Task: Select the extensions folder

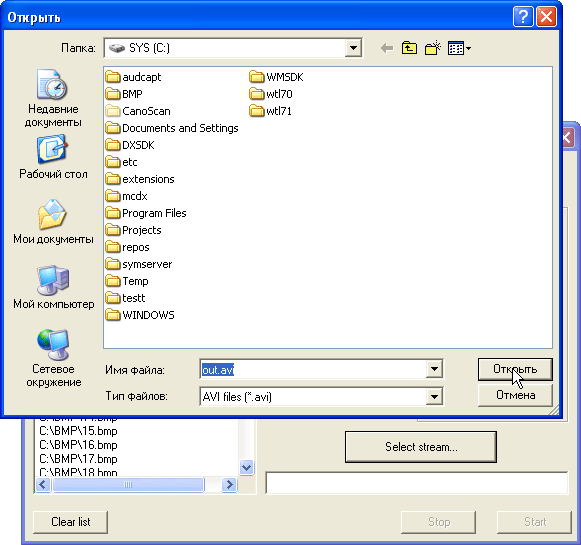Action: click(140, 179)
